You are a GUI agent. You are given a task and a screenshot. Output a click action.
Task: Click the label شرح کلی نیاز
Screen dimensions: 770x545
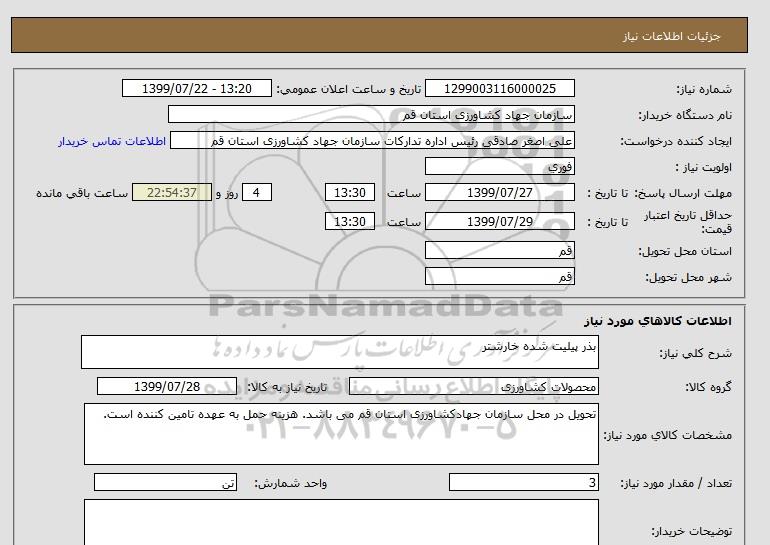click(x=695, y=353)
